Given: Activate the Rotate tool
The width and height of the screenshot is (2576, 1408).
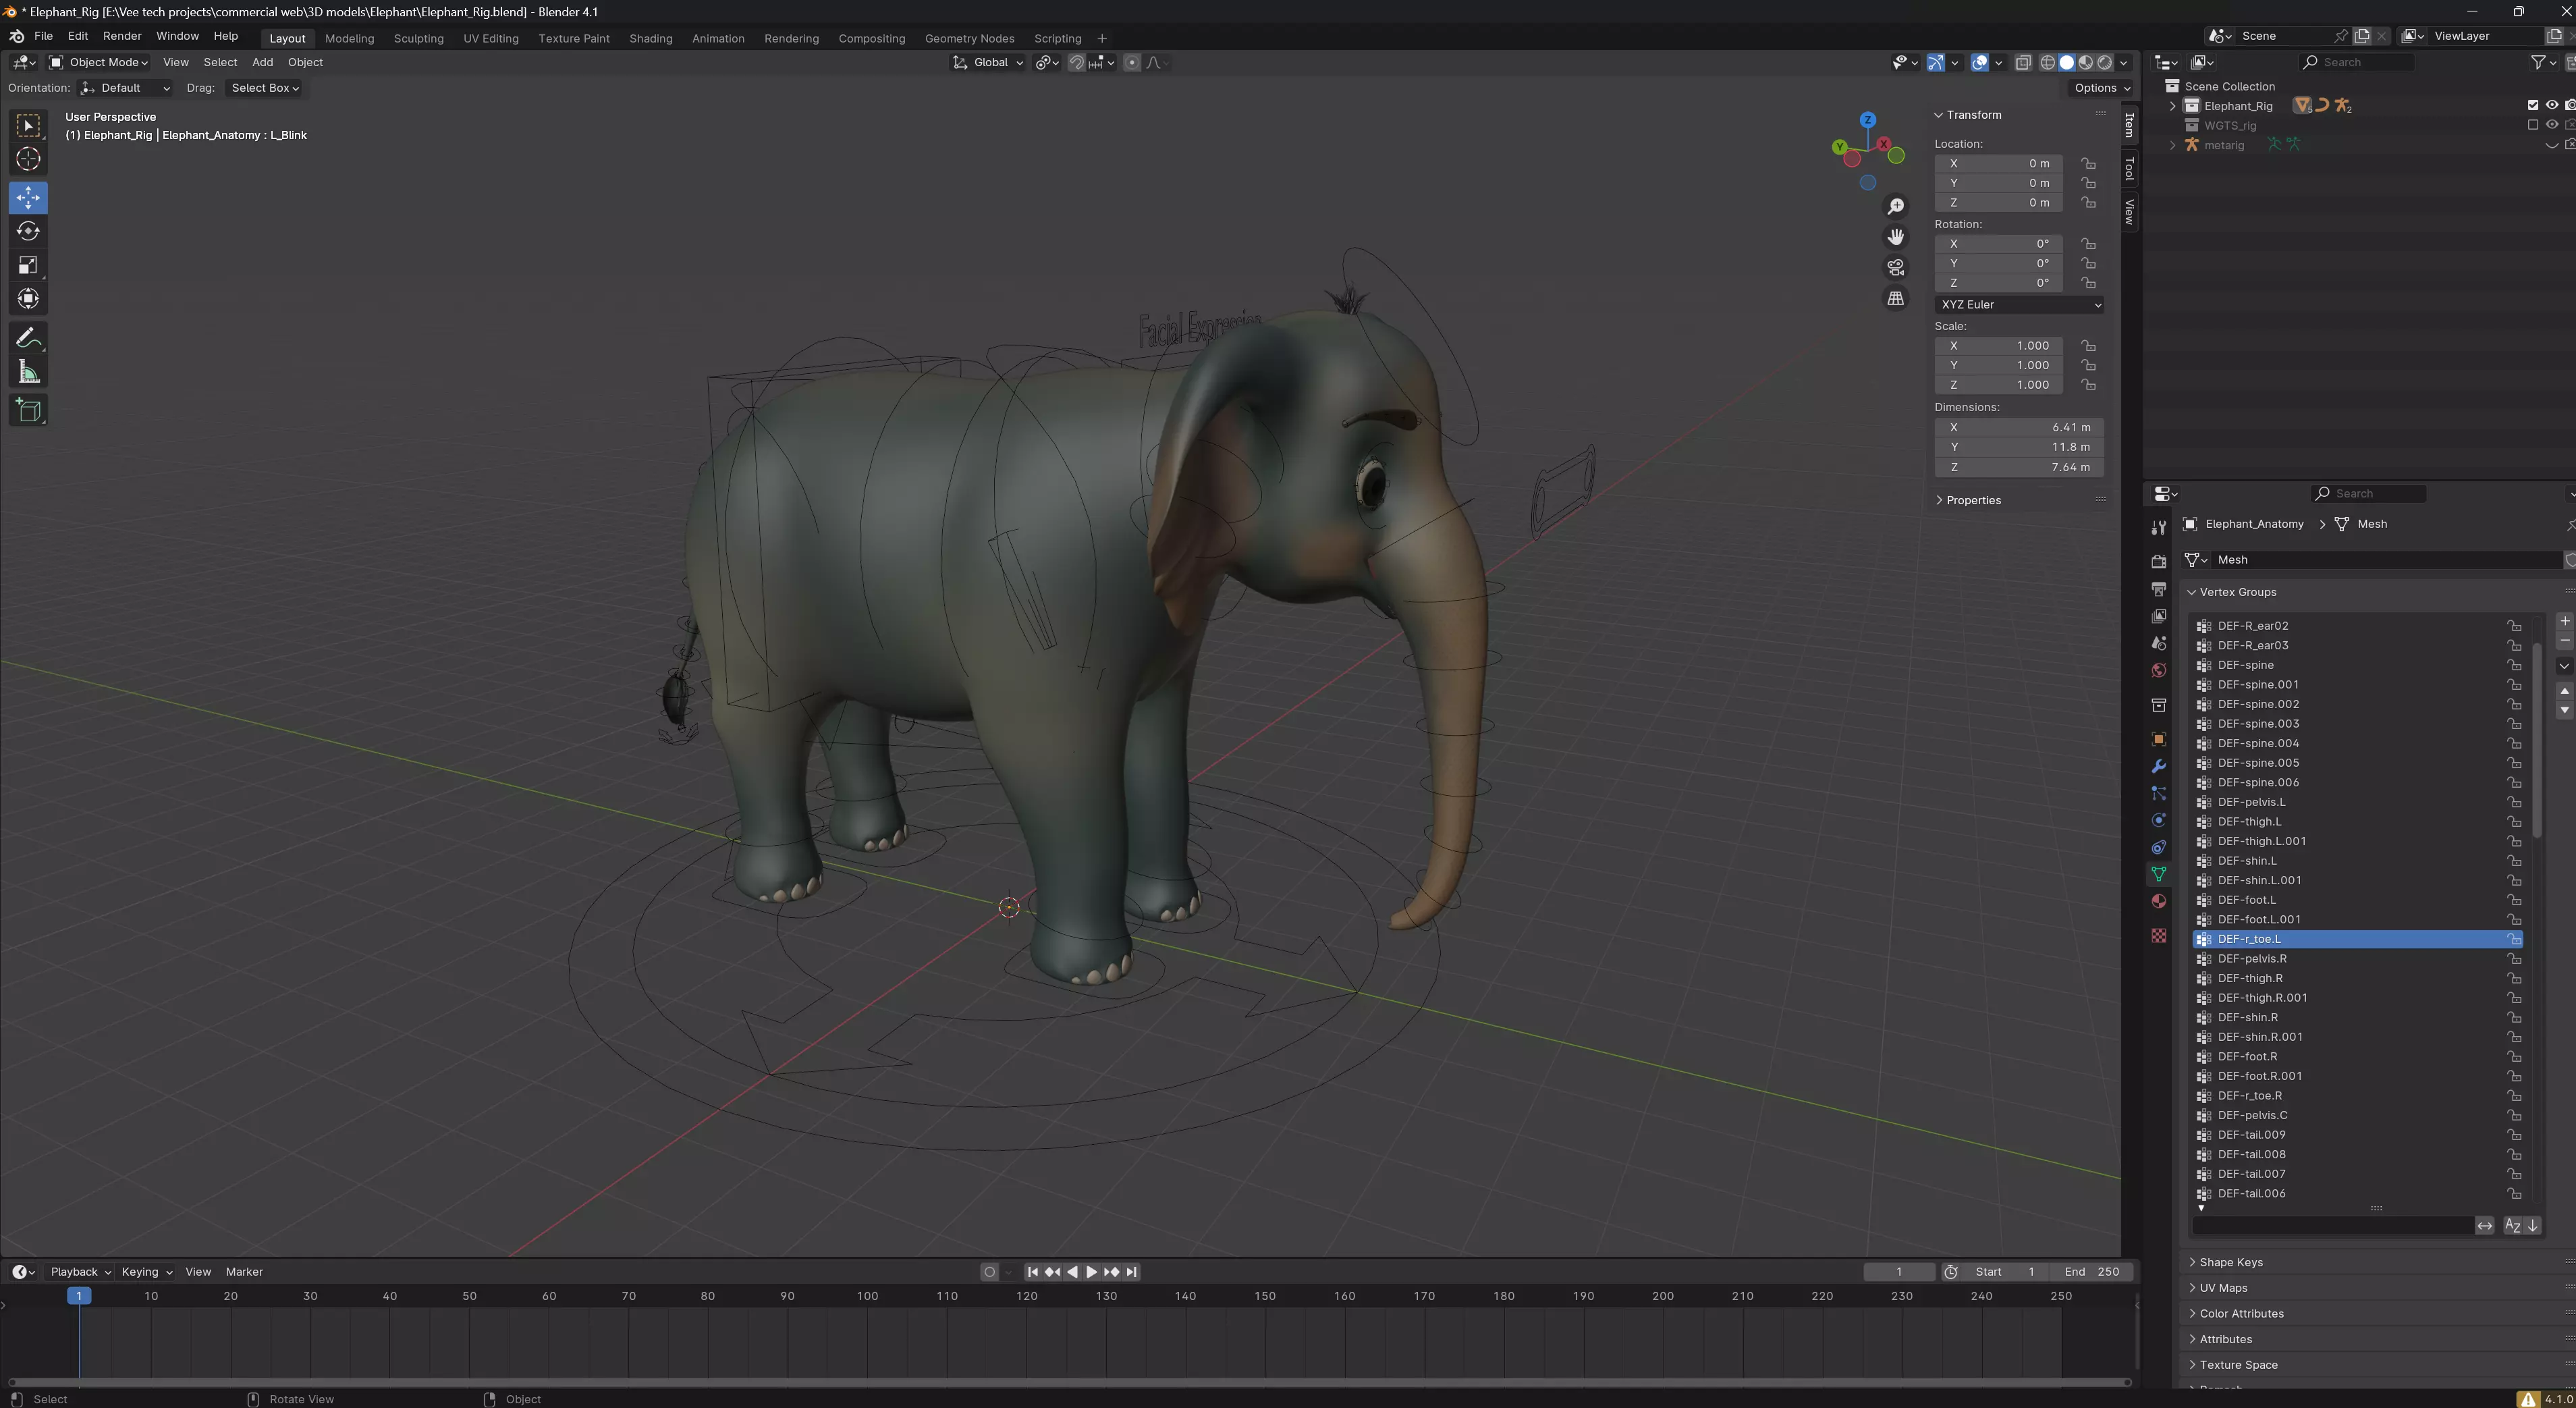Looking at the screenshot, I should point(28,231).
